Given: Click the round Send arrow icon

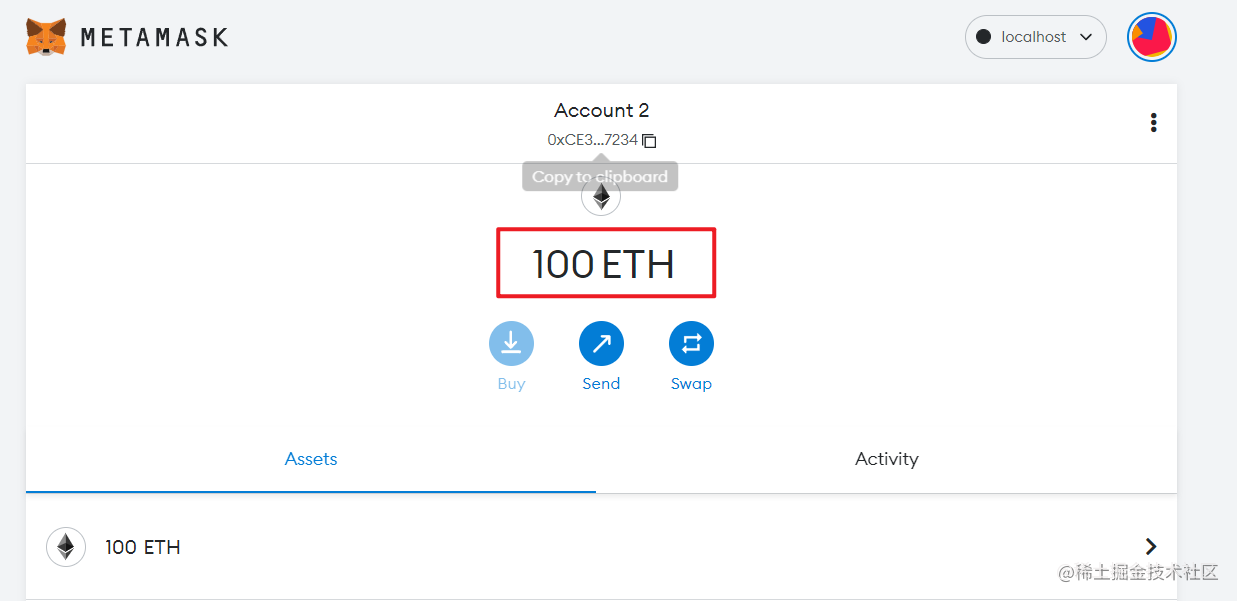Looking at the screenshot, I should [x=601, y=344].
